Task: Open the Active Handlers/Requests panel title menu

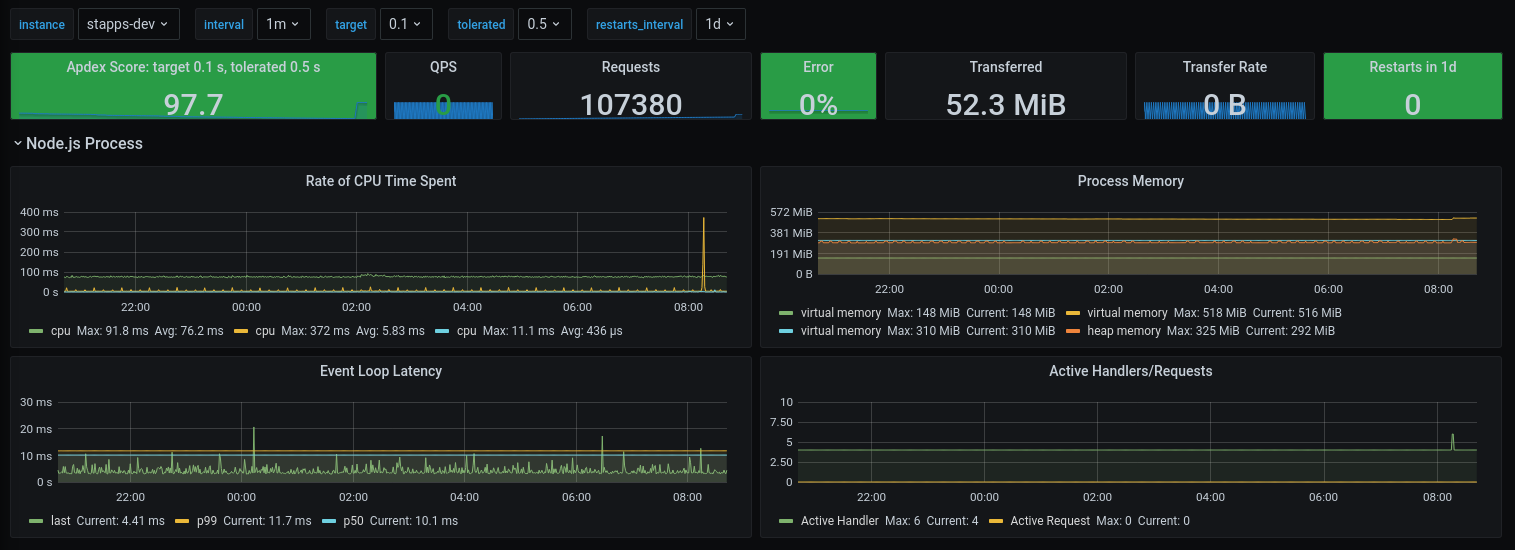Action: (1130, 371)
